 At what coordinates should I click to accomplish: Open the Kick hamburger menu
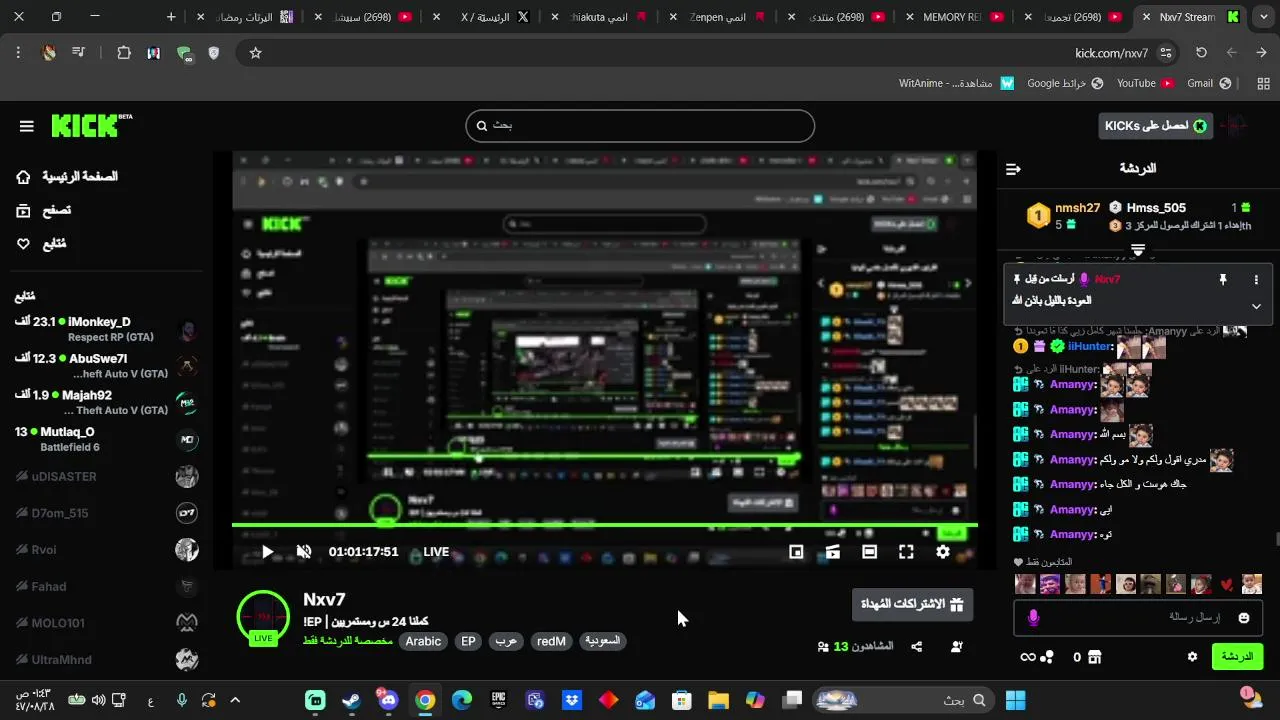[27, 126]
